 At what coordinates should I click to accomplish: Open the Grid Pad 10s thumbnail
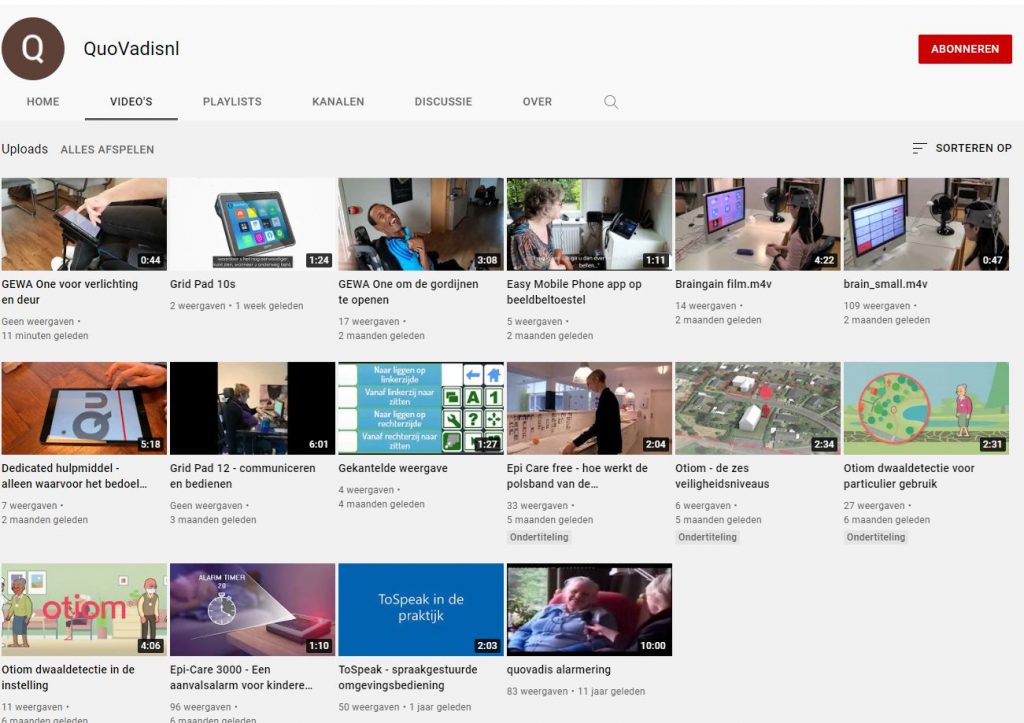tap(252, 224)
